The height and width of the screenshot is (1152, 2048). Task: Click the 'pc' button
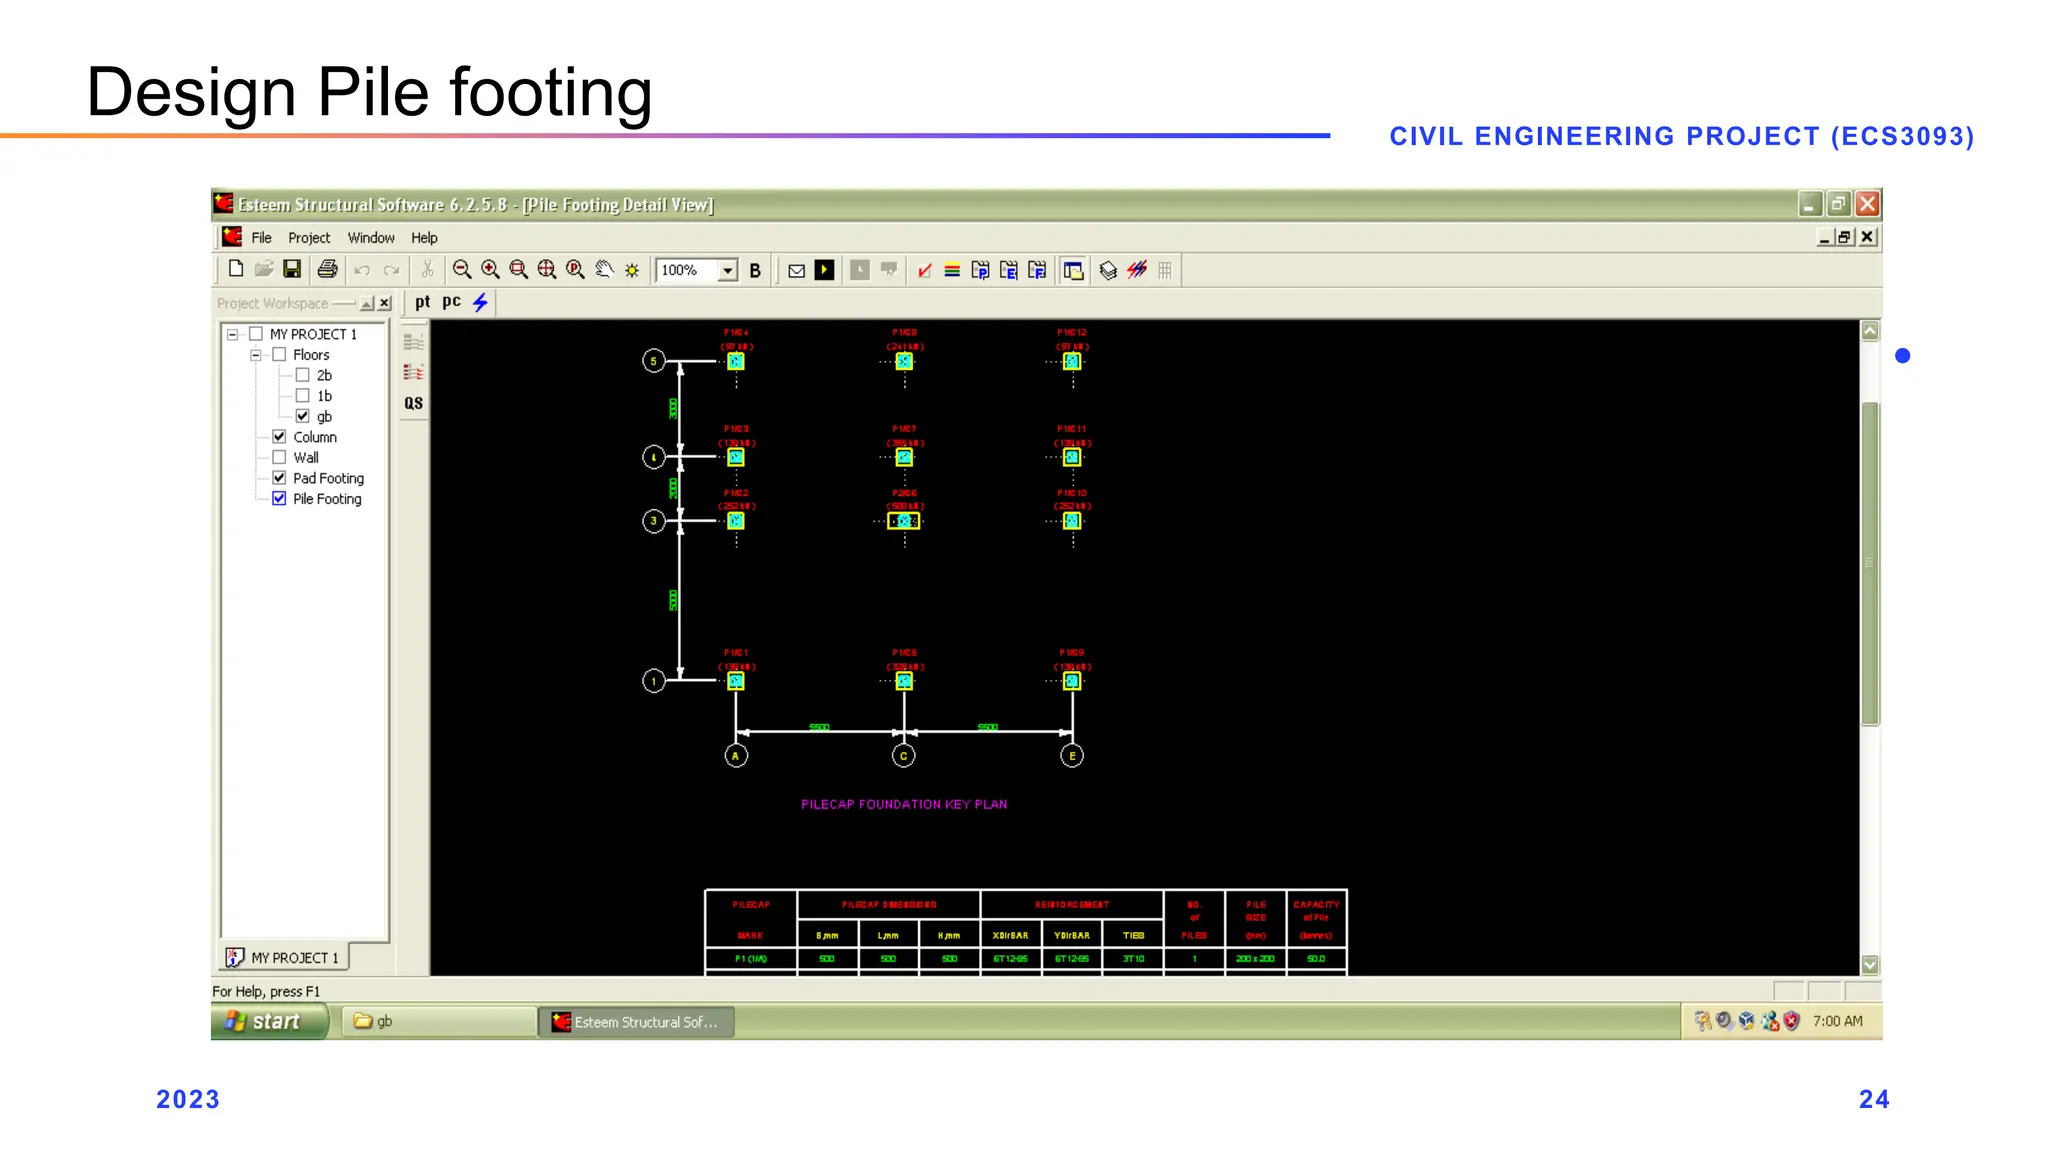[x=452, y=302]
